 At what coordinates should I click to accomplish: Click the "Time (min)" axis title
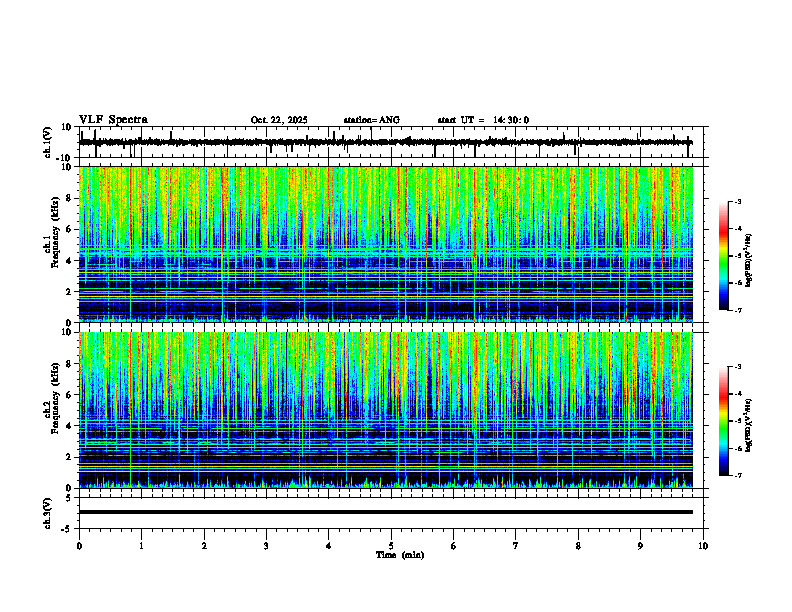(x=400, y=555)
